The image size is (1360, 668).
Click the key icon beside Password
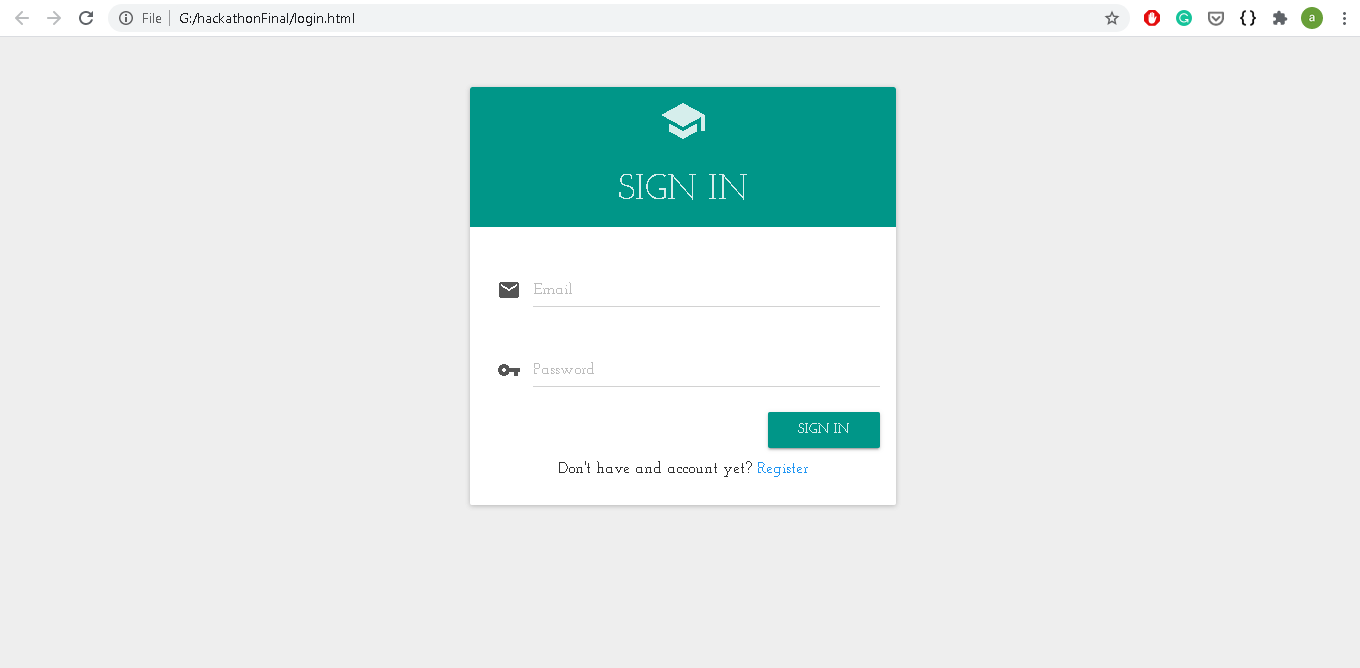(509, 370)
